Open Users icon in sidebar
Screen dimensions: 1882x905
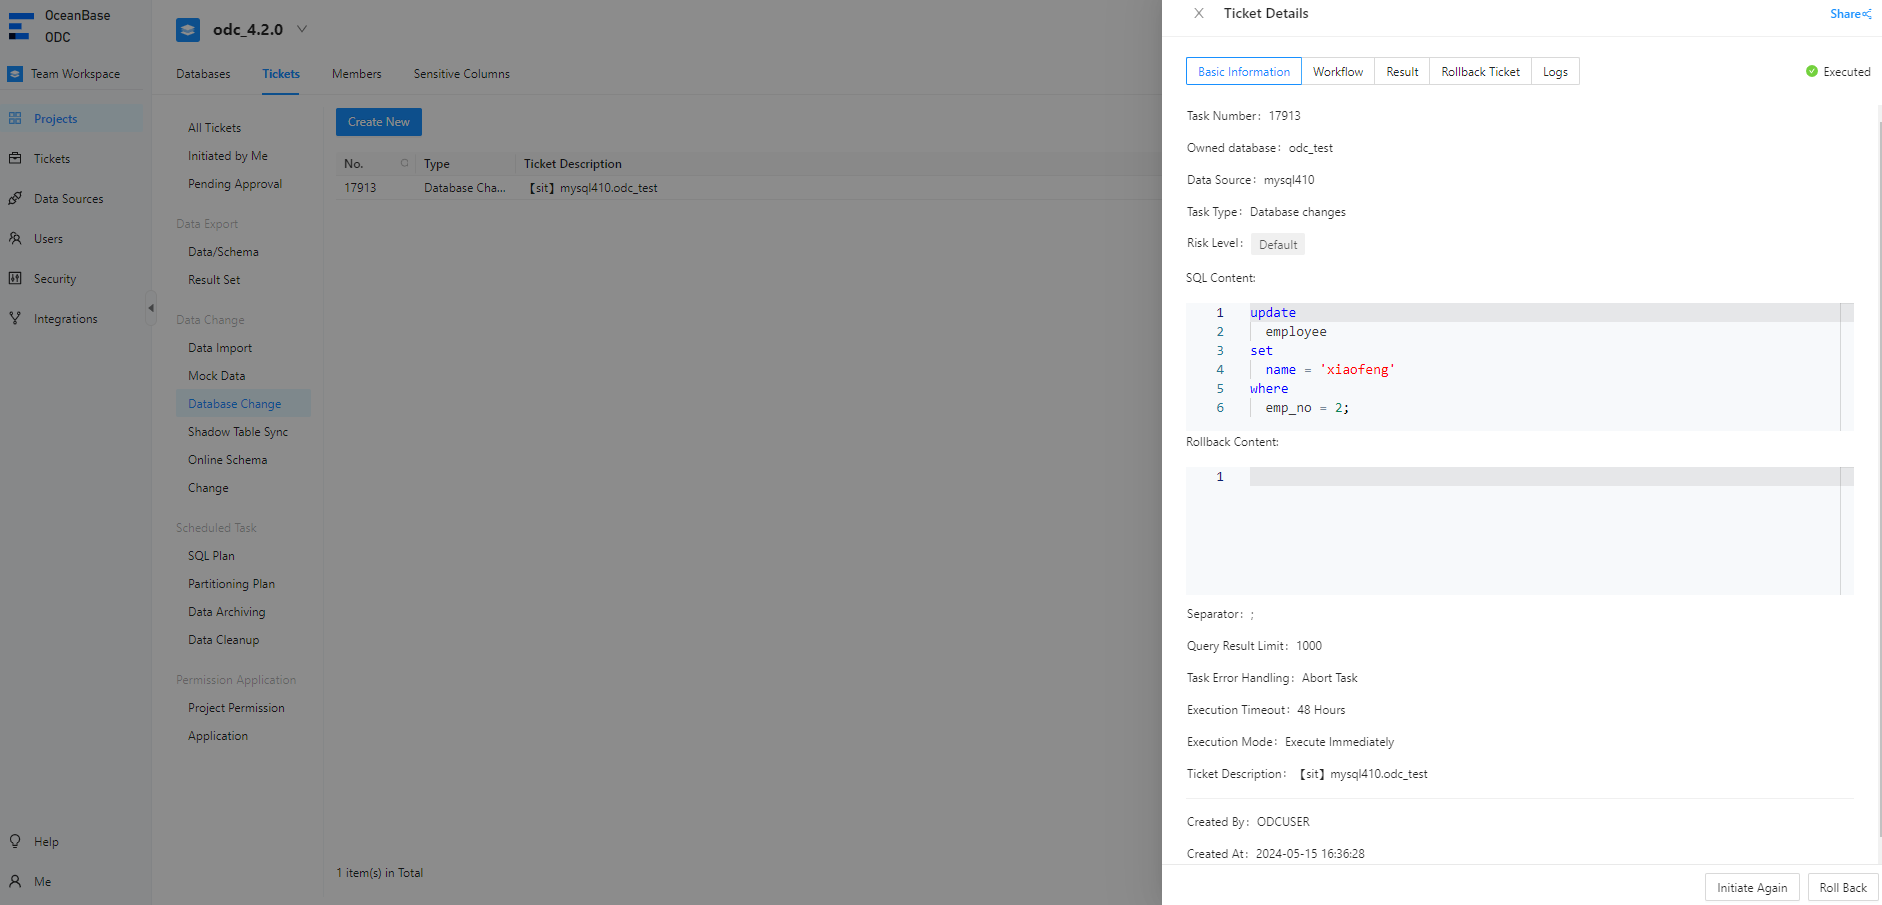pos(15,239)
